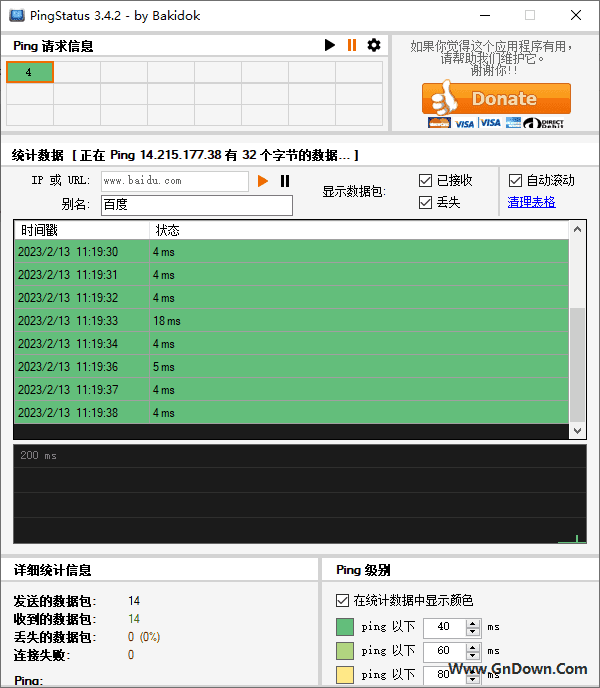Click the 时间戳 column header
Viewport: 600px width, 688px height.
coord(82,230)
